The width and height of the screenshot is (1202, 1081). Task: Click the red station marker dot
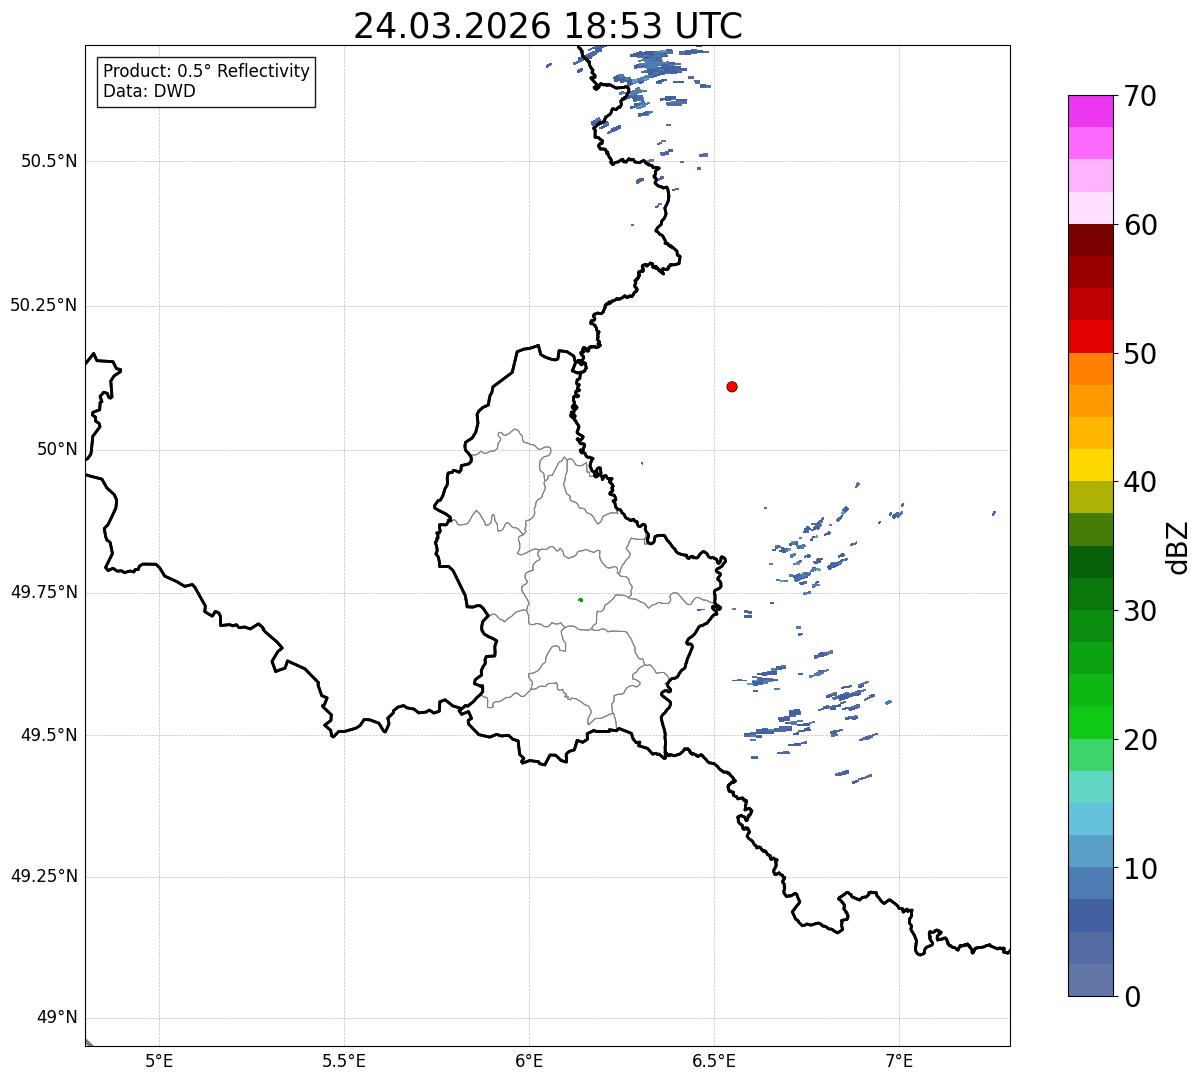click(x=732, y=386)
